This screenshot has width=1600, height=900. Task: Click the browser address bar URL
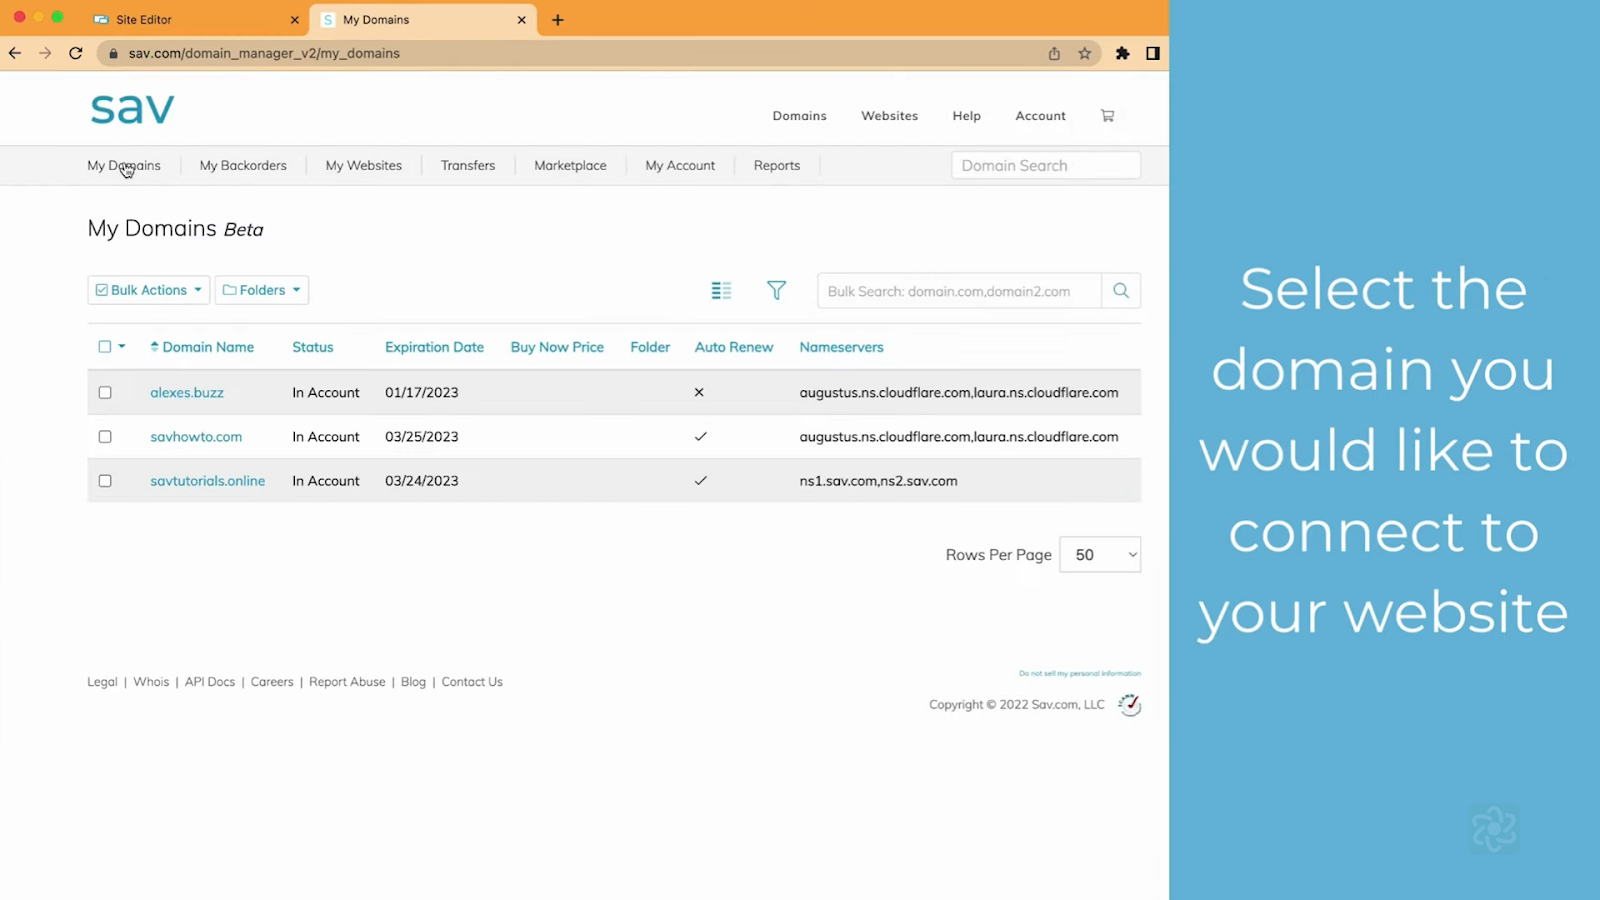(x=264, y=54)
